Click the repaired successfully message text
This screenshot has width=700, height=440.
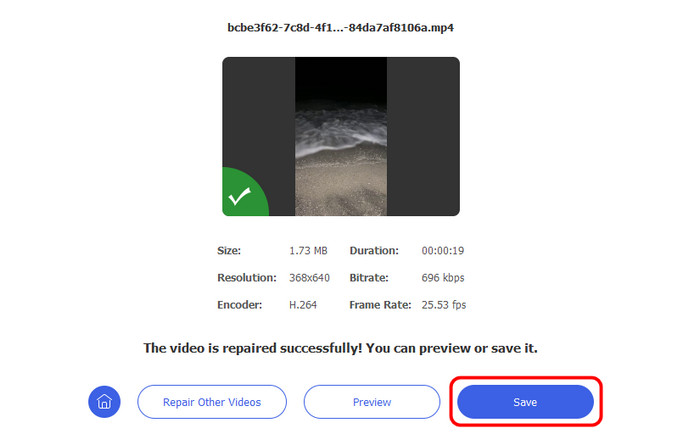pyautogui.click(x=341, y=348)
